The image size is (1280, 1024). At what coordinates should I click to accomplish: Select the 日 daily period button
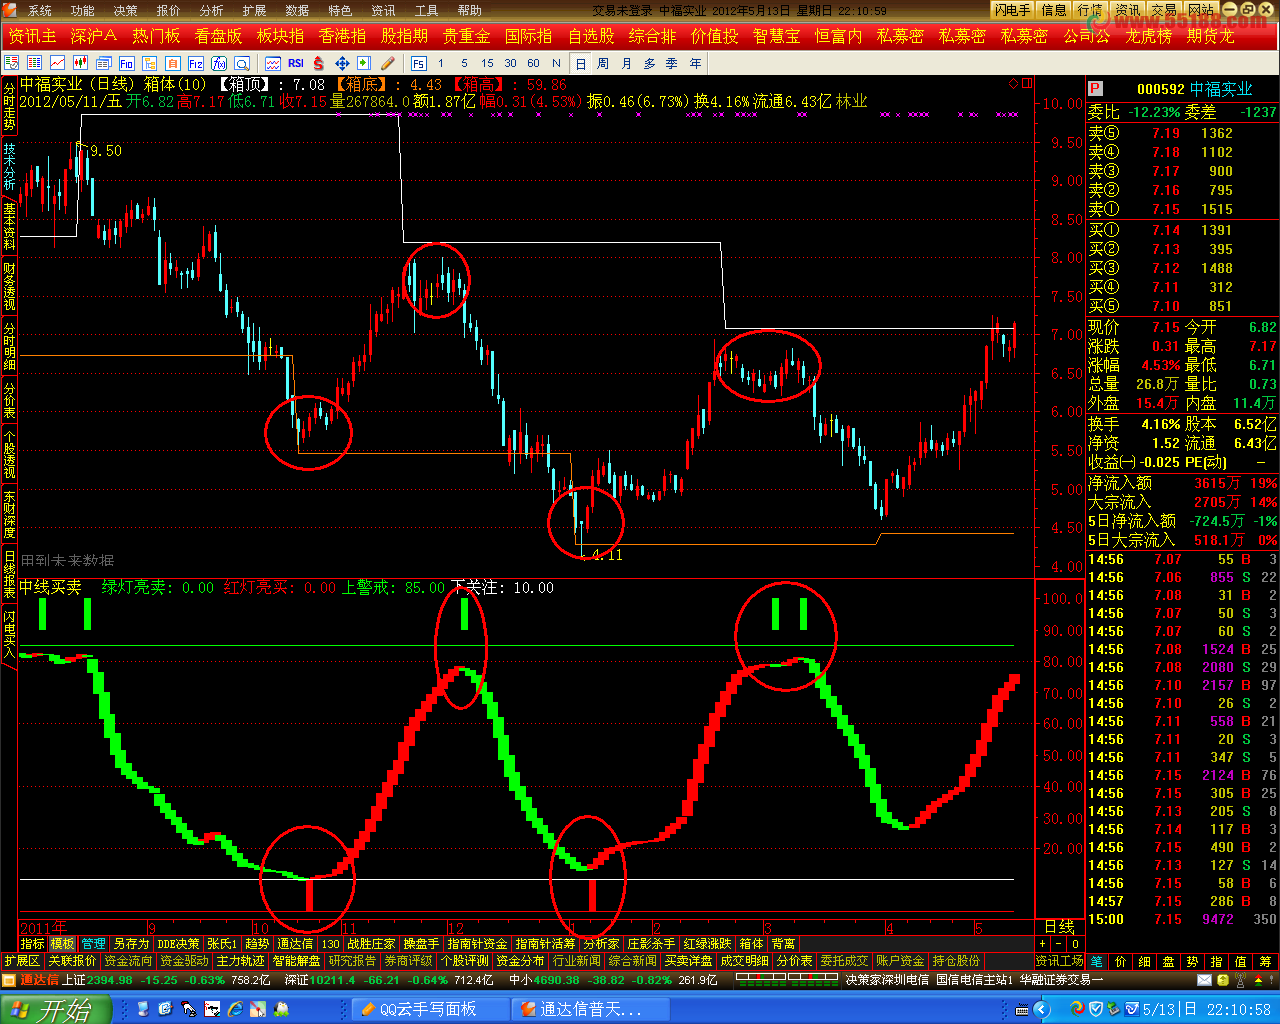point(580,63)
